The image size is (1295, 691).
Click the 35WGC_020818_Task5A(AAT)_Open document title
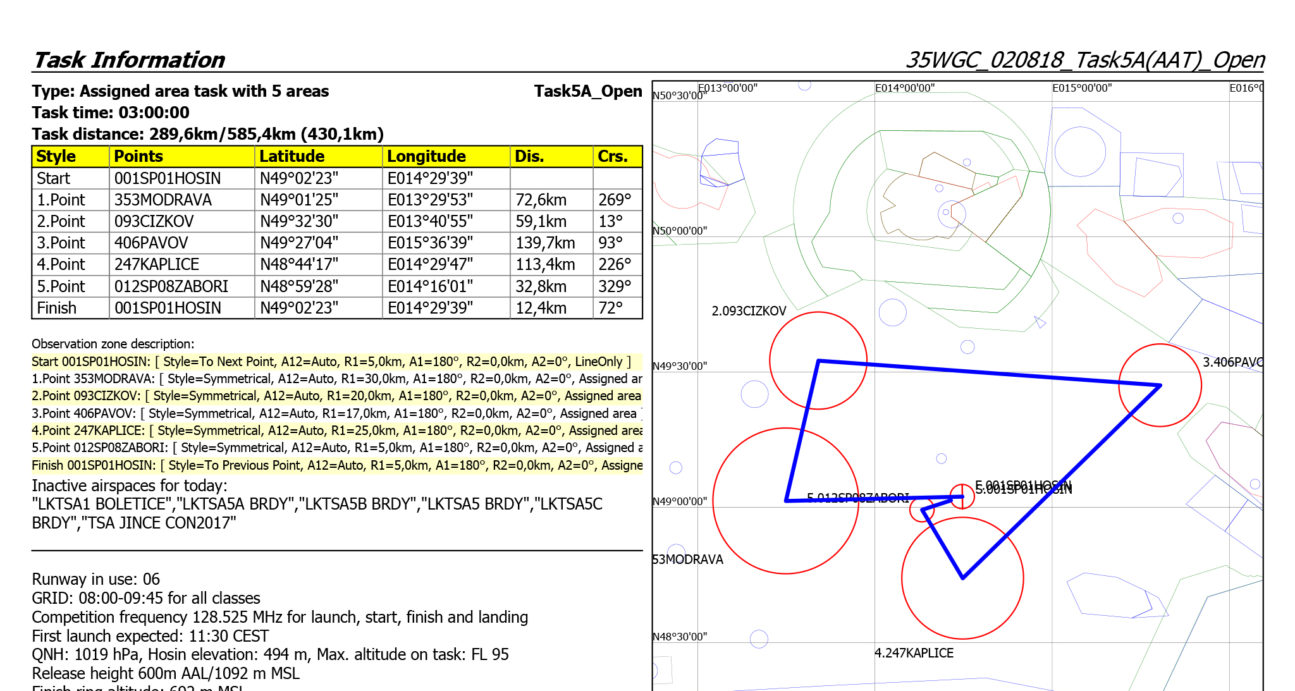point(1084,60)
